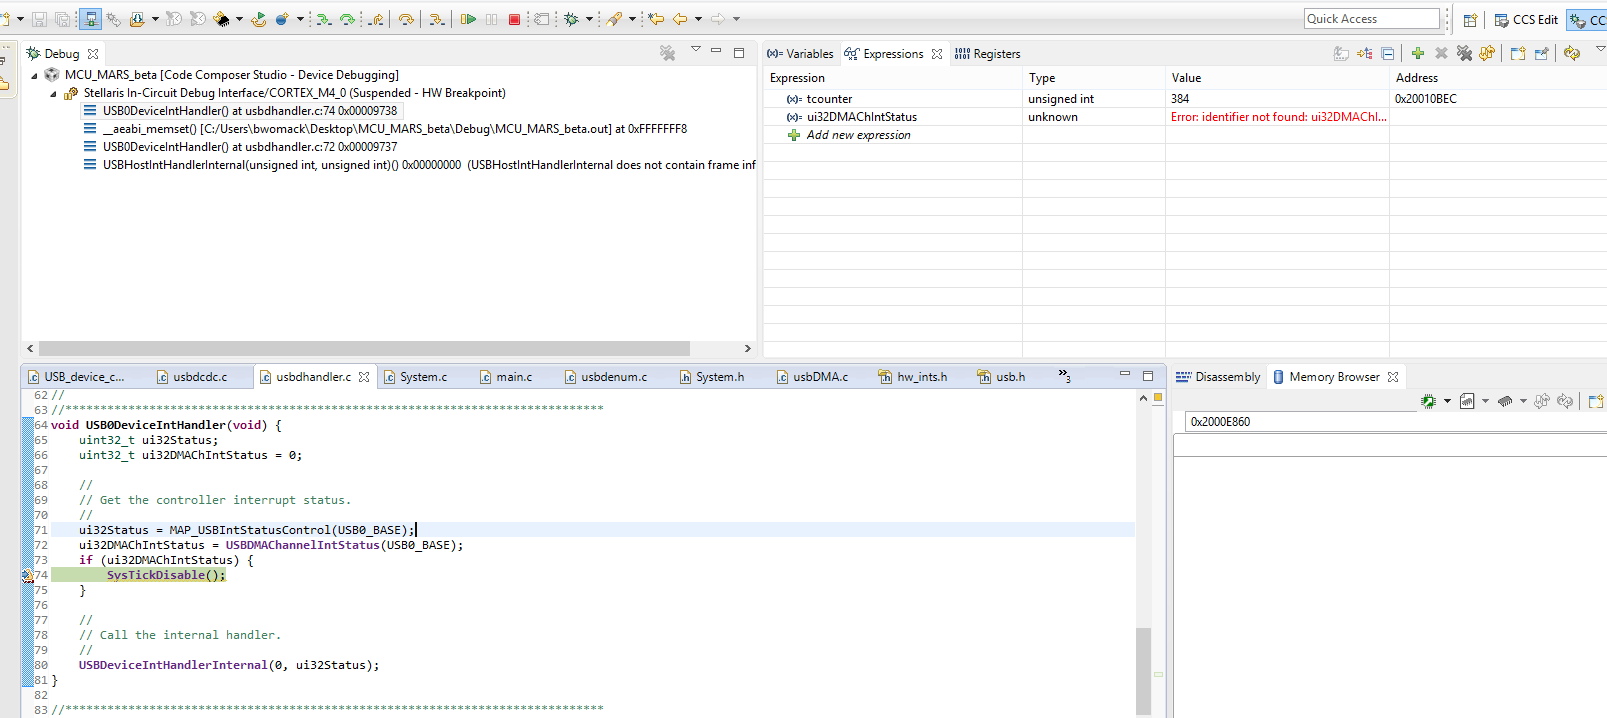Click Remove All Expressions double-X icon
Viewport: 1607px width, 718px height.
coord(1464,53)
